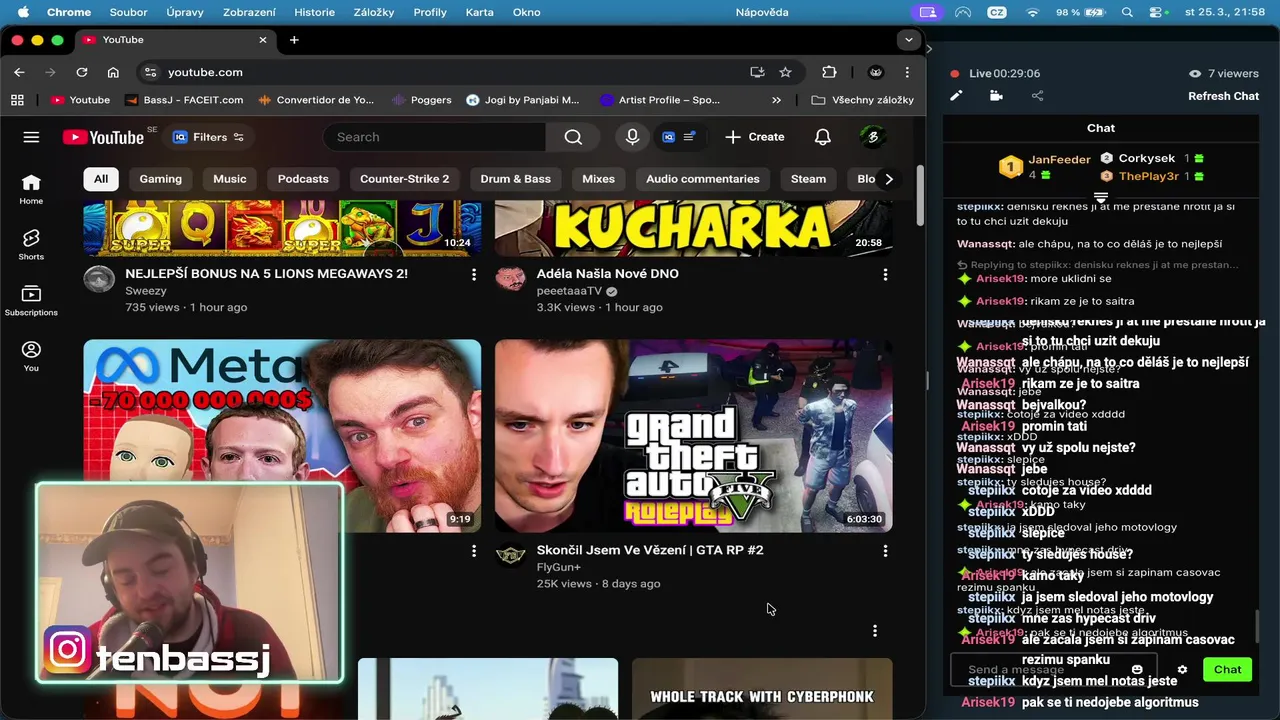The image size is (1280, 720).
Task: Install app icon in address bar
Action: [x=757, y=72]
